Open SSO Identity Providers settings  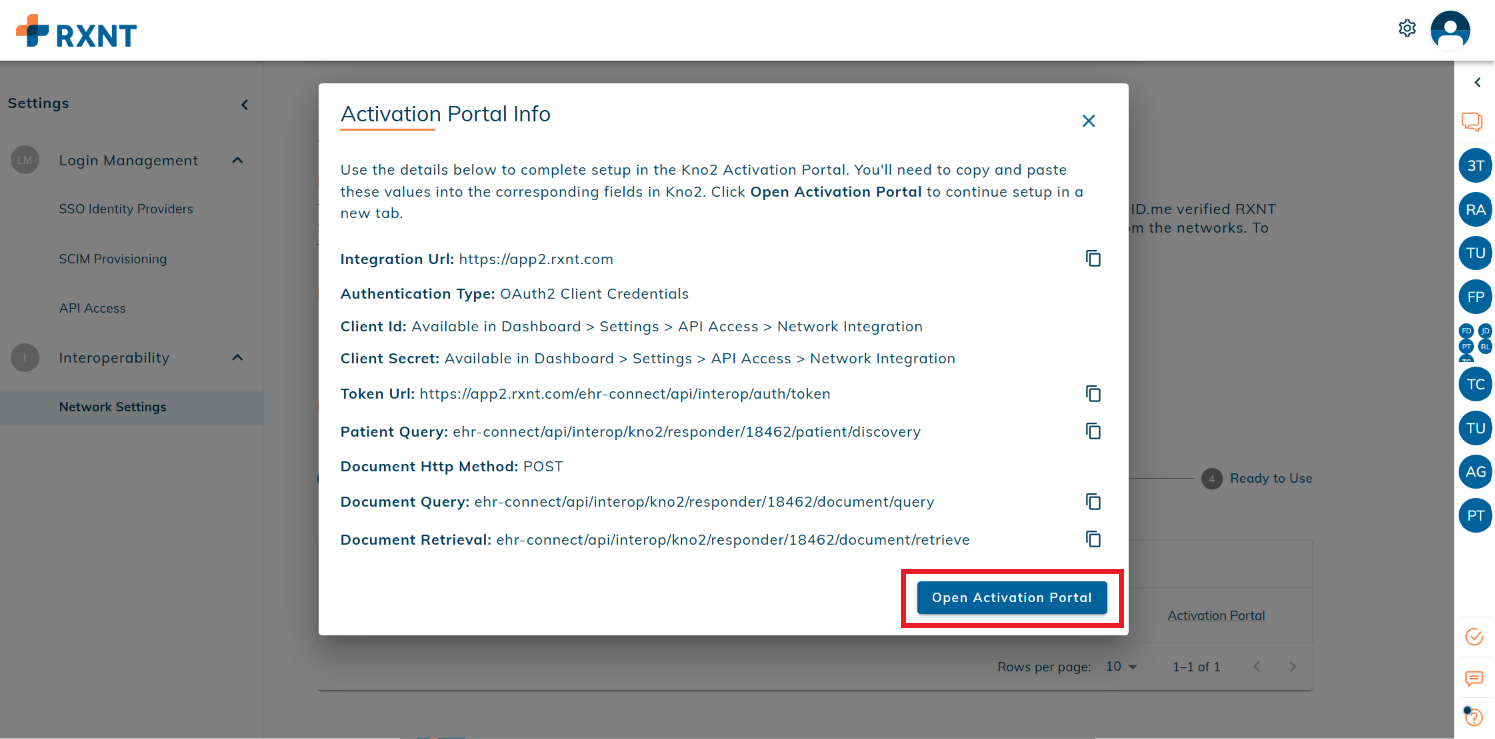coord(126,209)
